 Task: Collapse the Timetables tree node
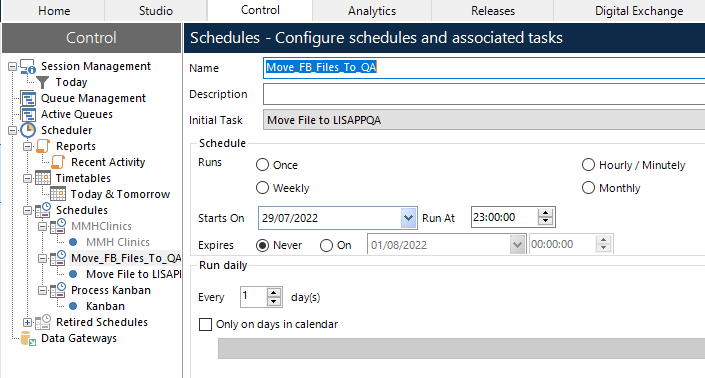(27, 178)
